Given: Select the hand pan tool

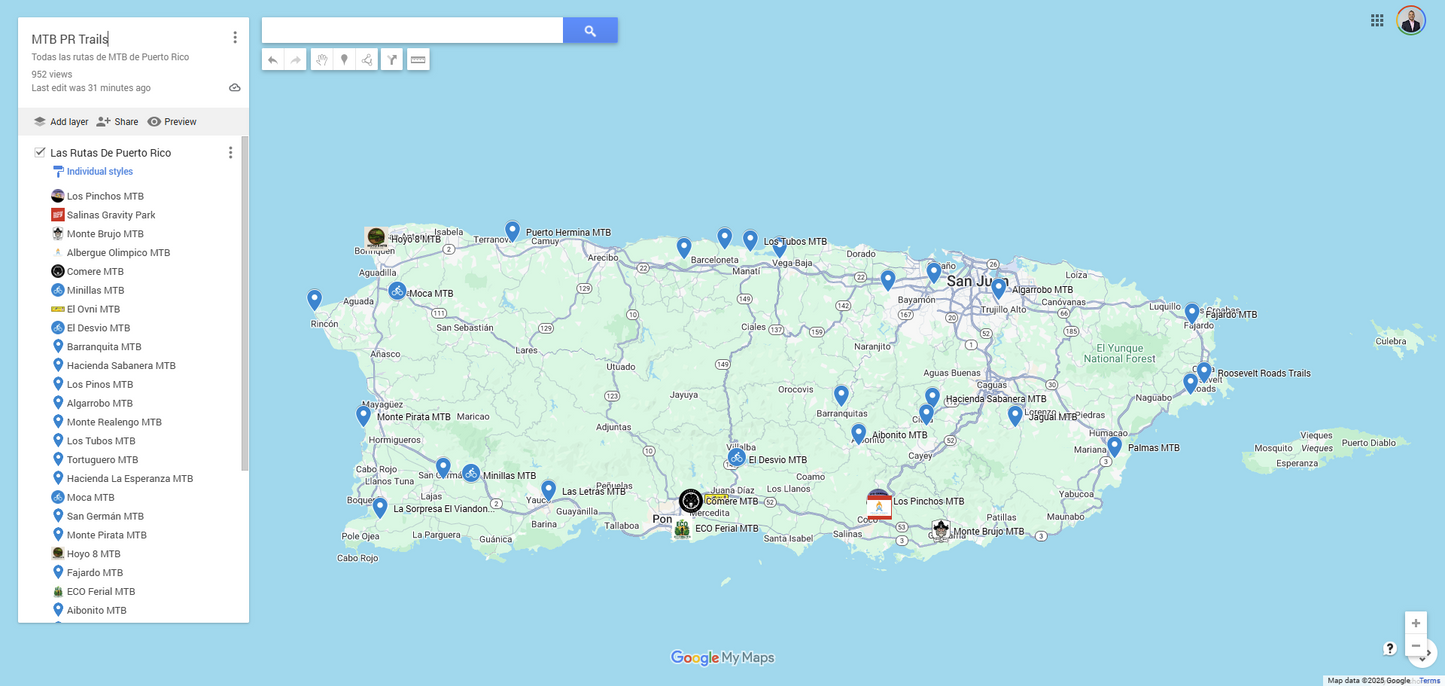Looking at the screenshot, I should (320, 59).
